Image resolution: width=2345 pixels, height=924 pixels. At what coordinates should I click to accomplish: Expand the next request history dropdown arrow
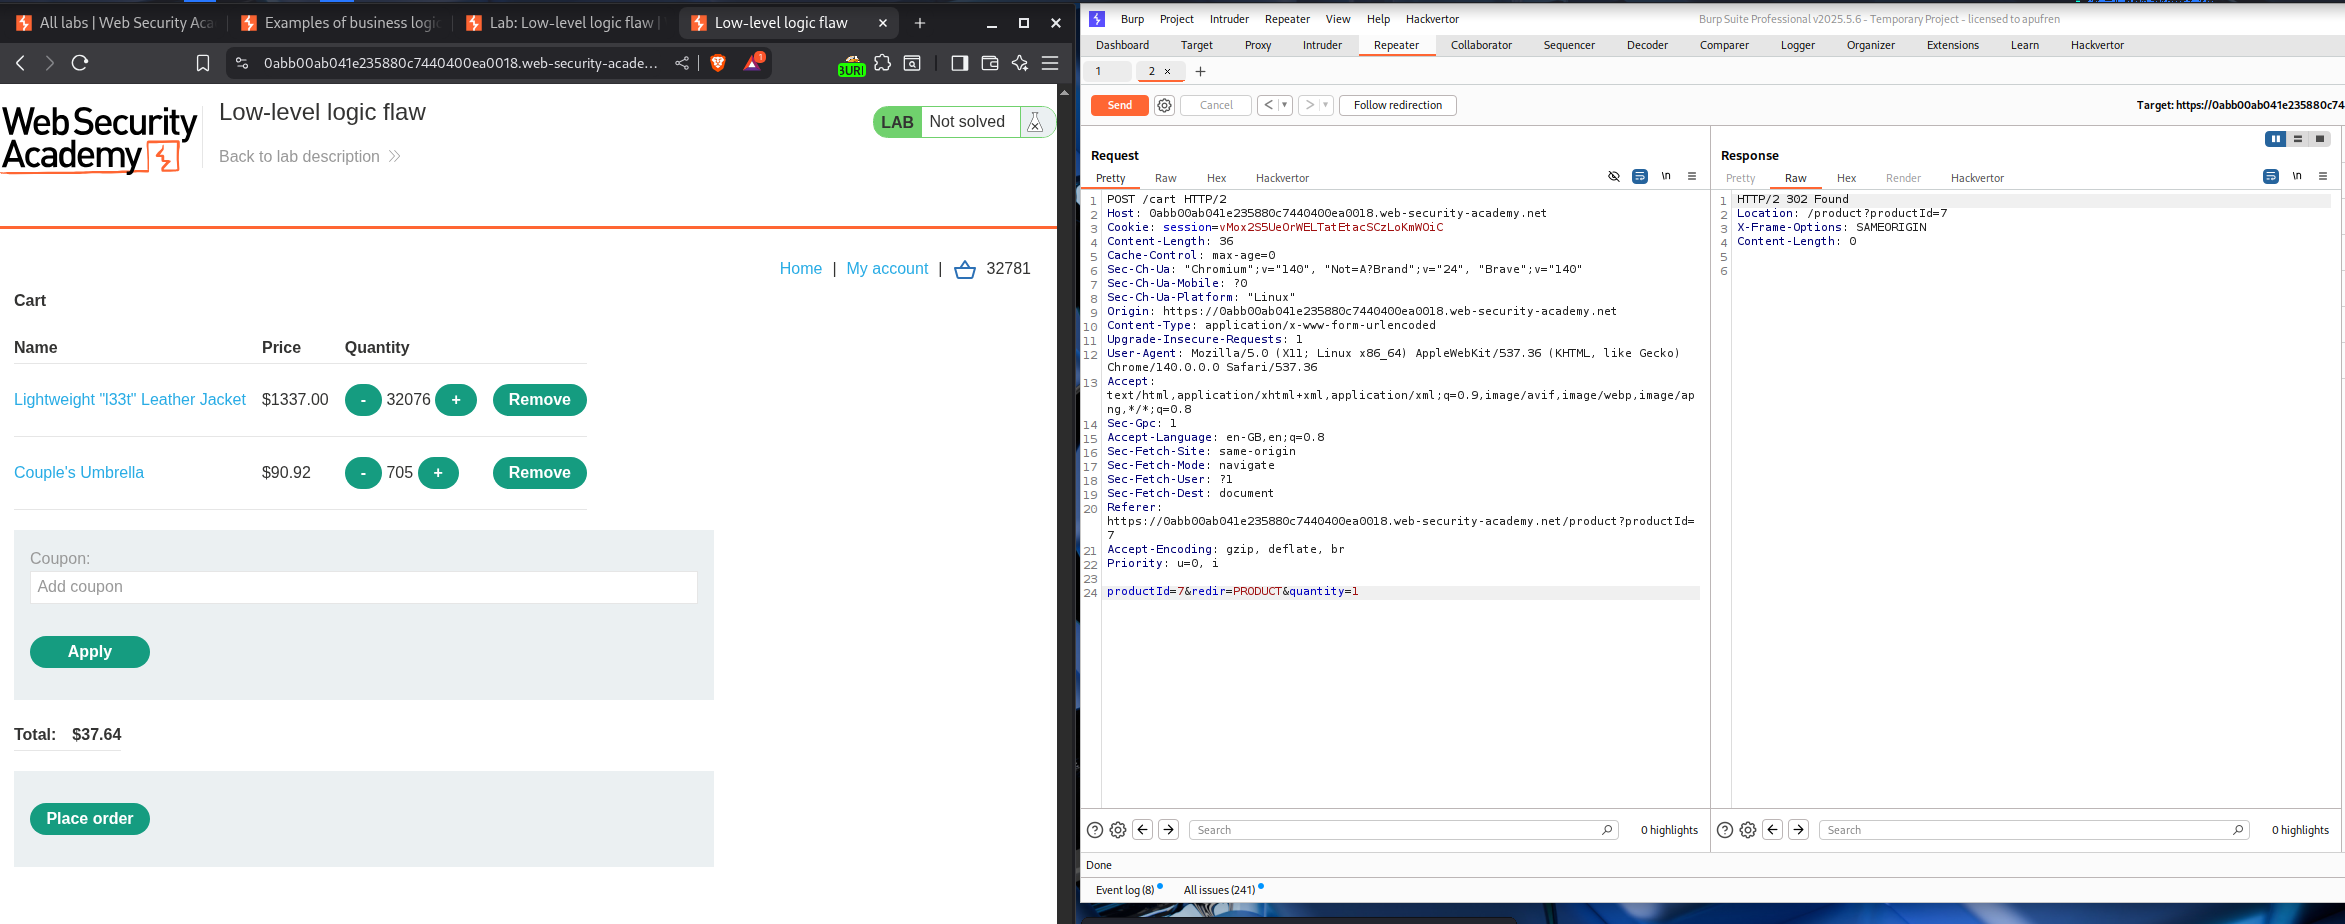tap(1326, 105)
